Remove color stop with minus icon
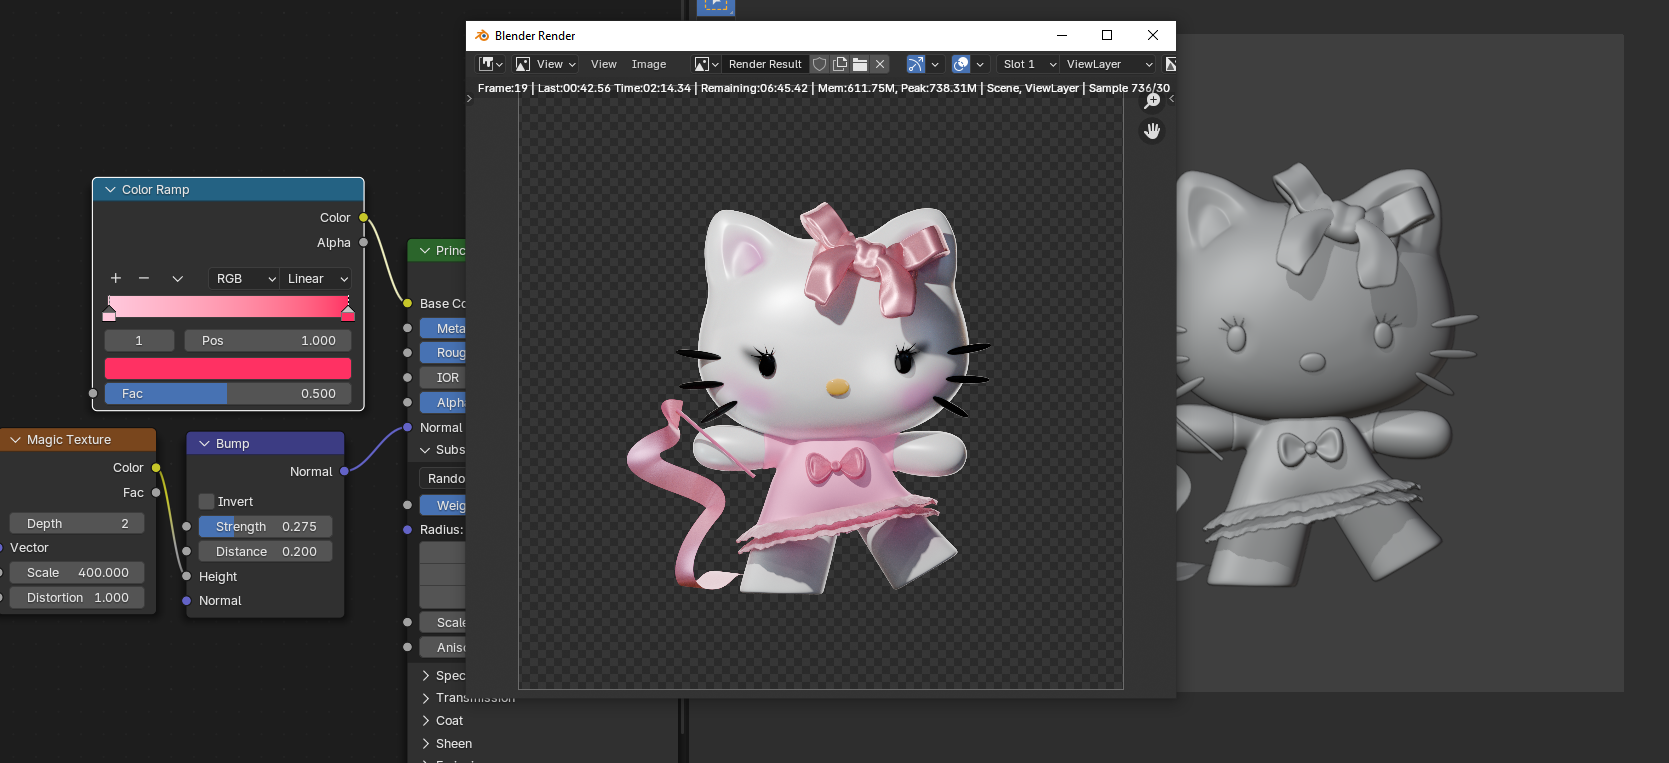This screenshot has height=763, width=1669. pyautogui.click(x=144, y=279)
